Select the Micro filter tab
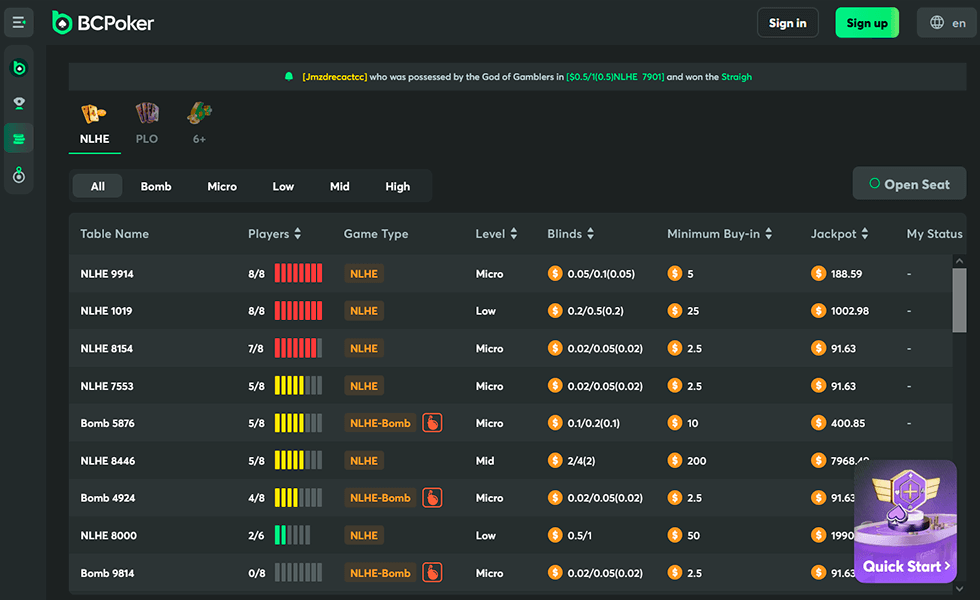This screenshot has width=980, height=600. [222, 186]
